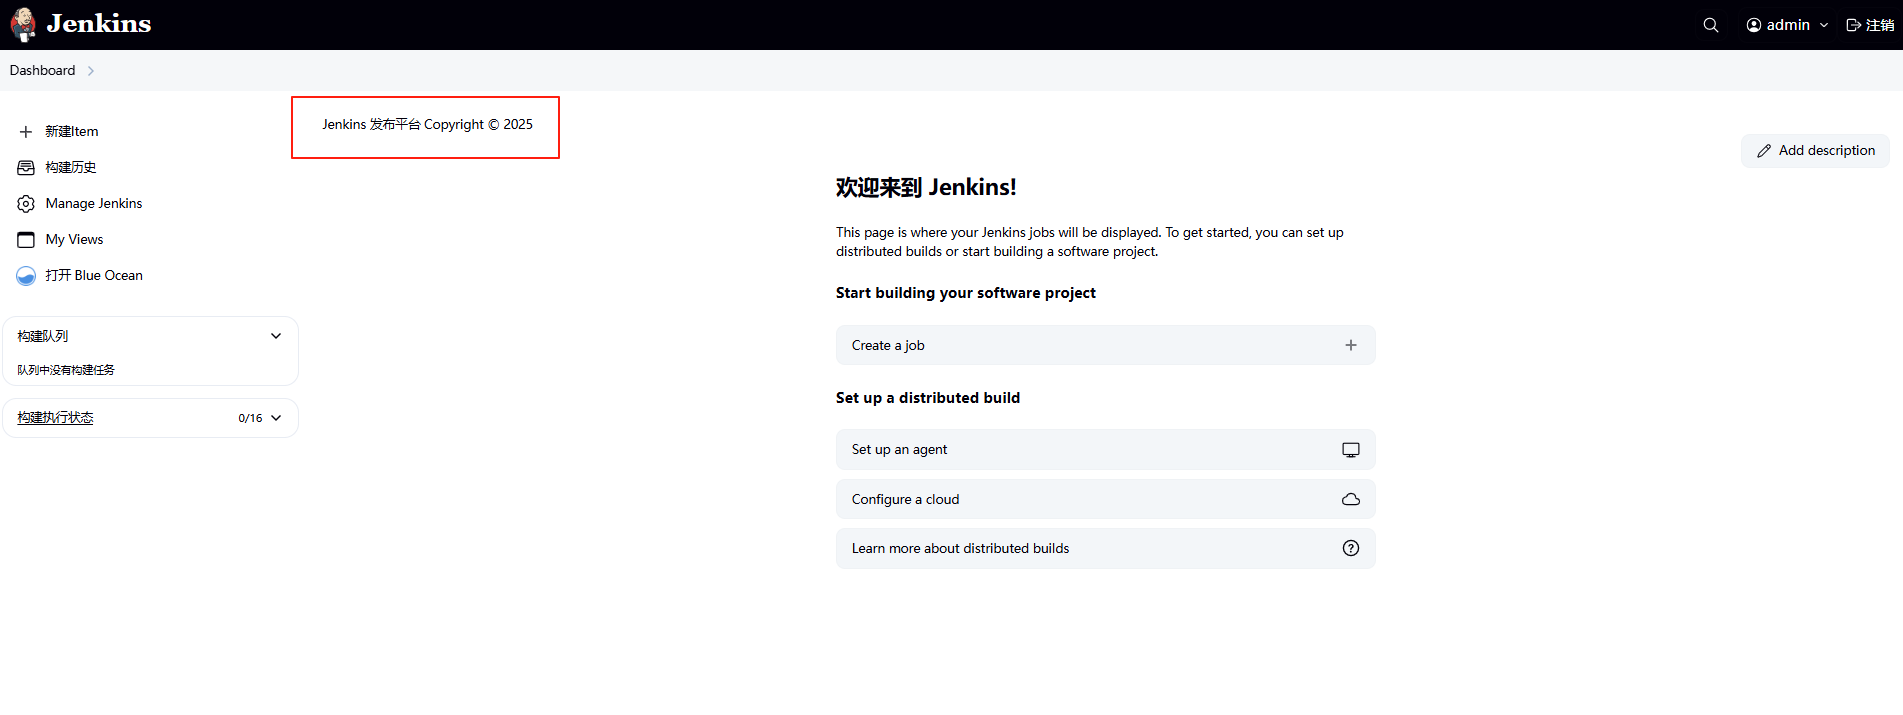Click the monitor icon on Set up an agent

pyautogui.click(x=1351, y=450)
